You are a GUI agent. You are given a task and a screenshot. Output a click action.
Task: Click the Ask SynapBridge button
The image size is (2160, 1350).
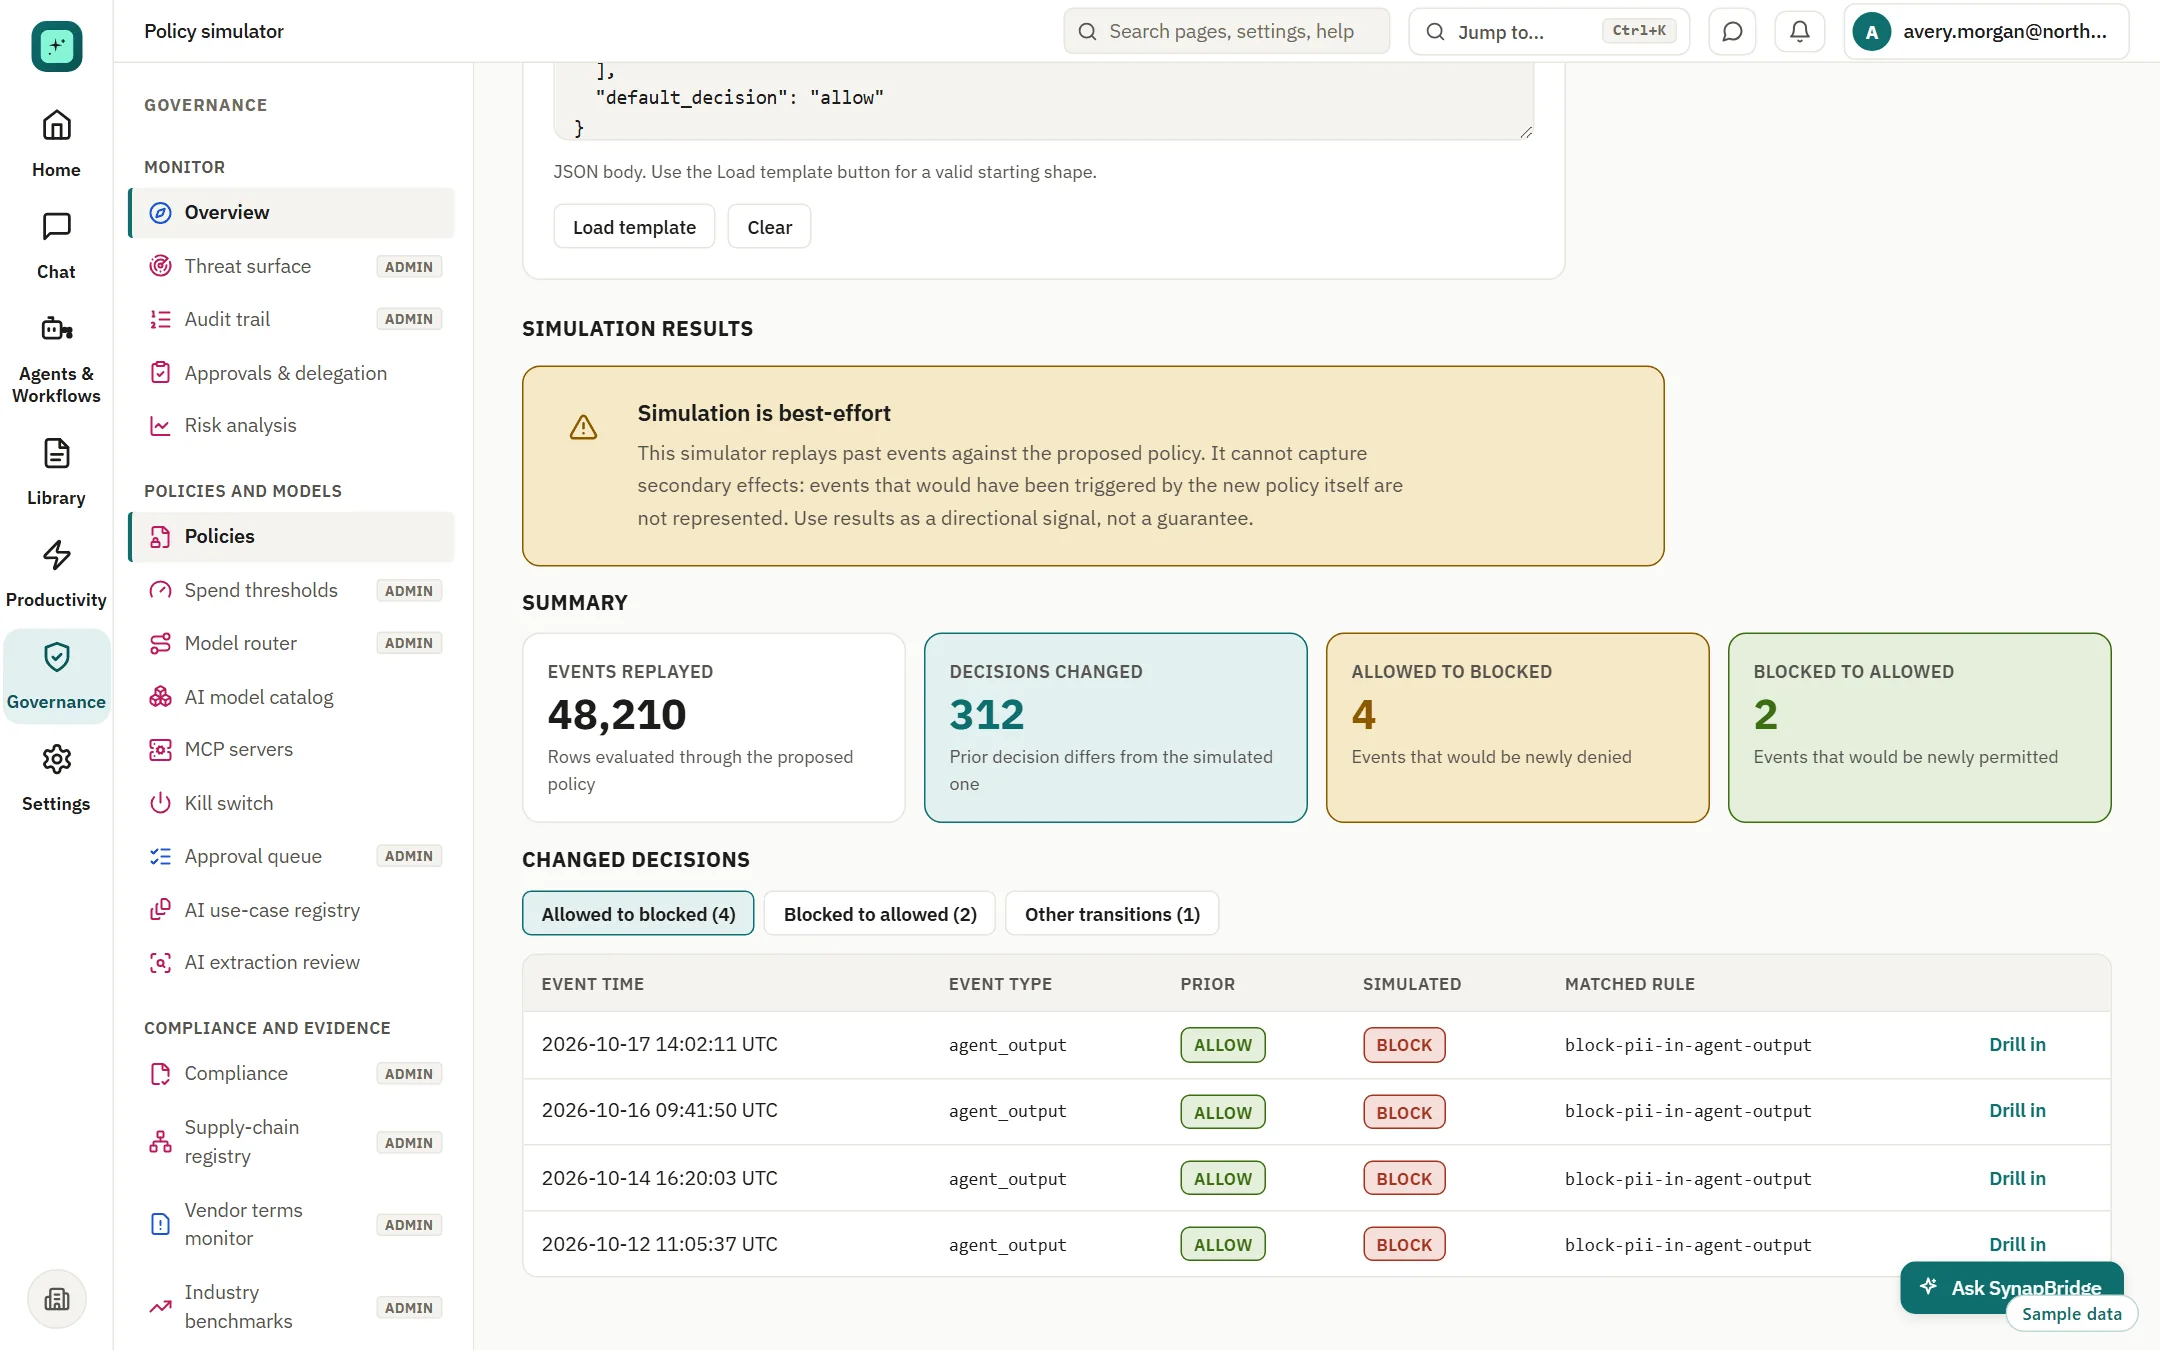click(x=2011, y=1287)
